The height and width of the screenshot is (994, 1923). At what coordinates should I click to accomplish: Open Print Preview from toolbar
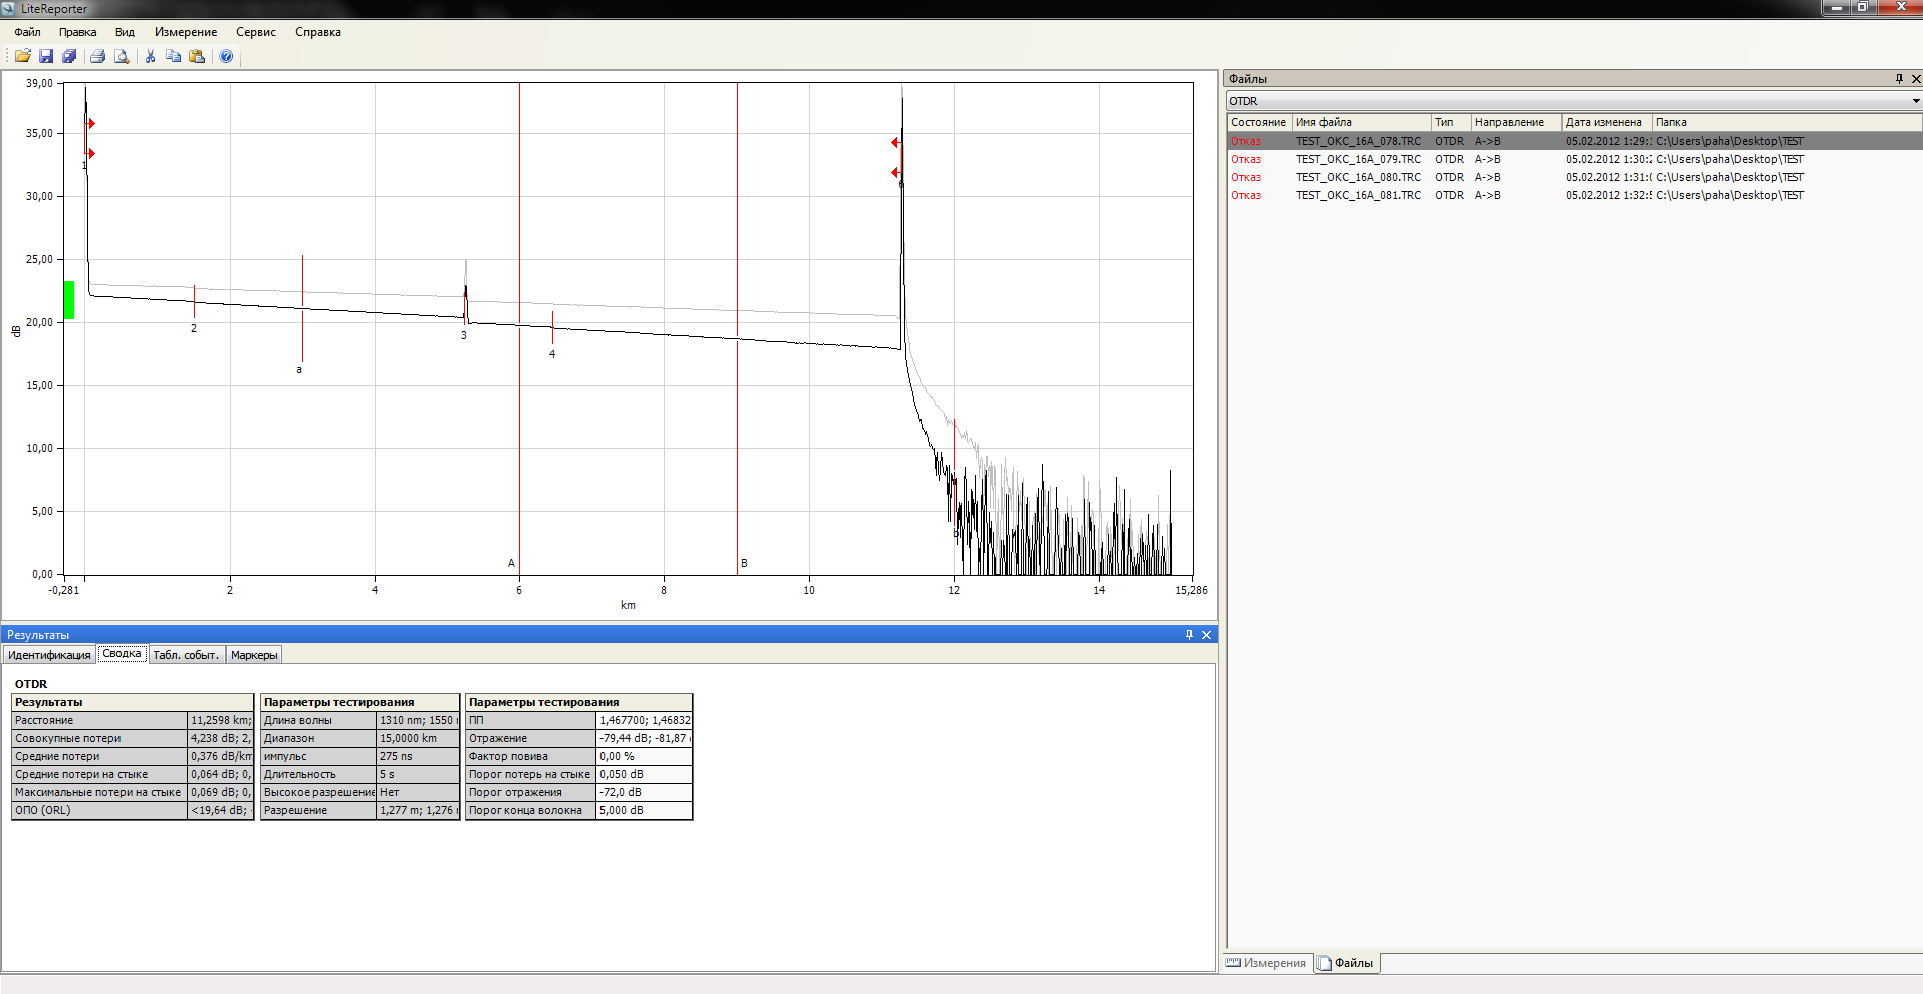(x=121, y=57)
